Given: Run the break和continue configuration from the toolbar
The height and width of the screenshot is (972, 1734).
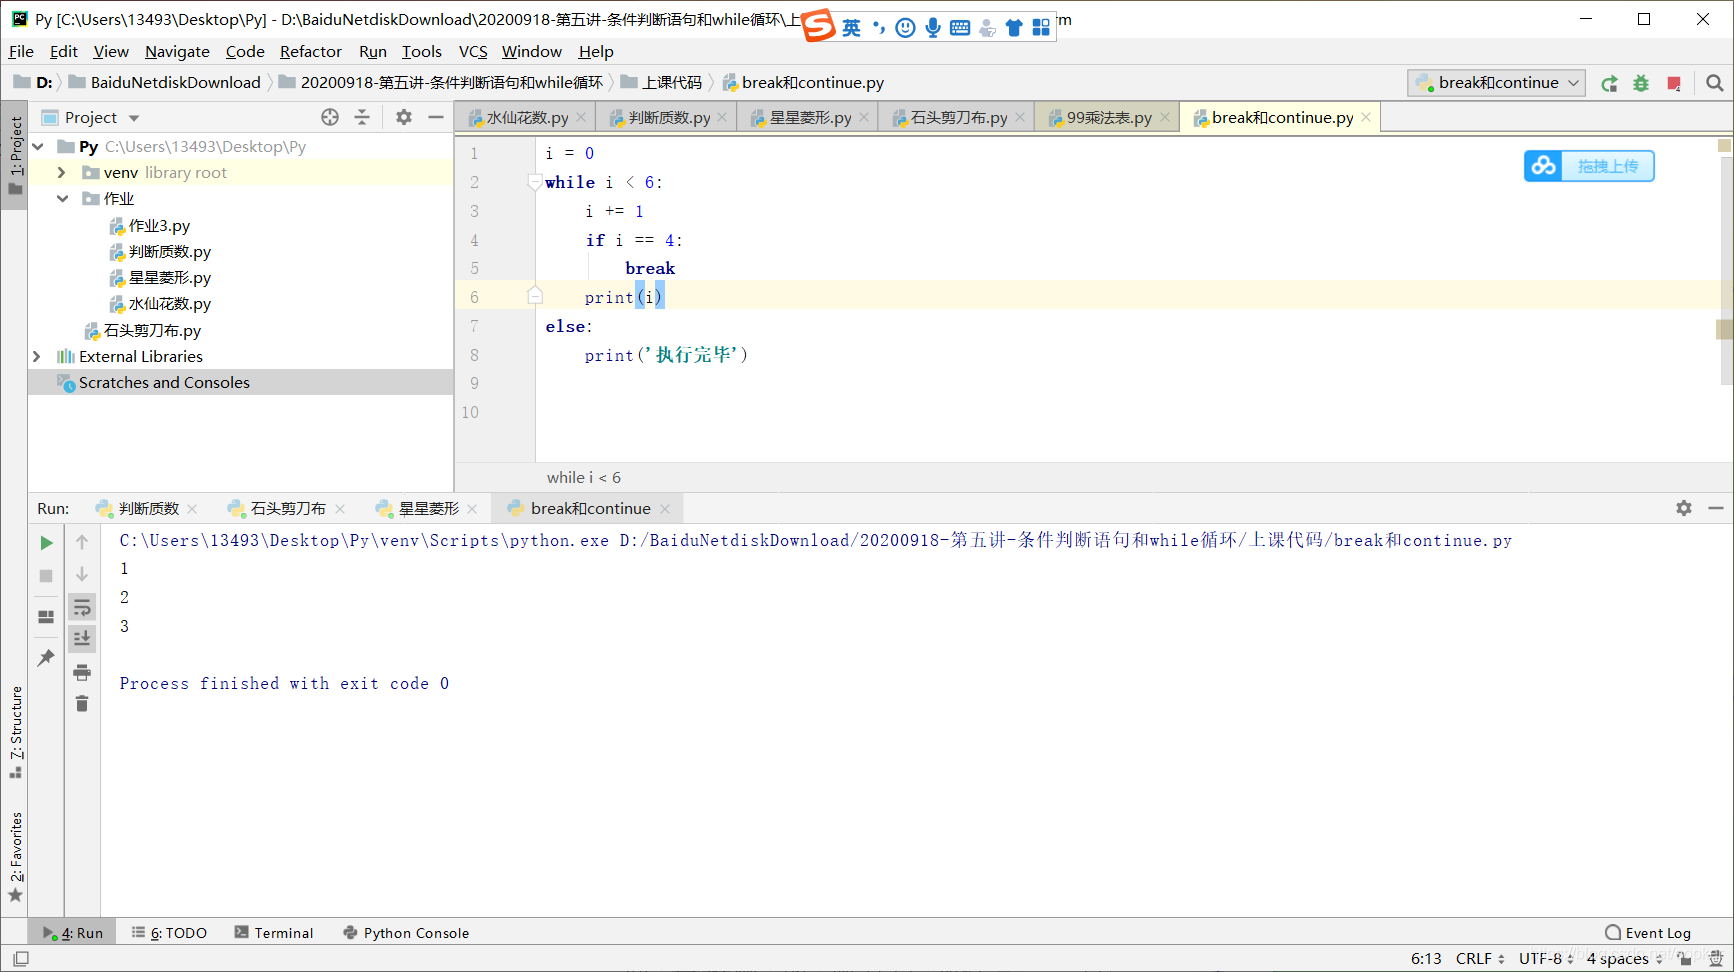Looking at the screenshot, I should pyautogui.click(x=1609, y=84).
